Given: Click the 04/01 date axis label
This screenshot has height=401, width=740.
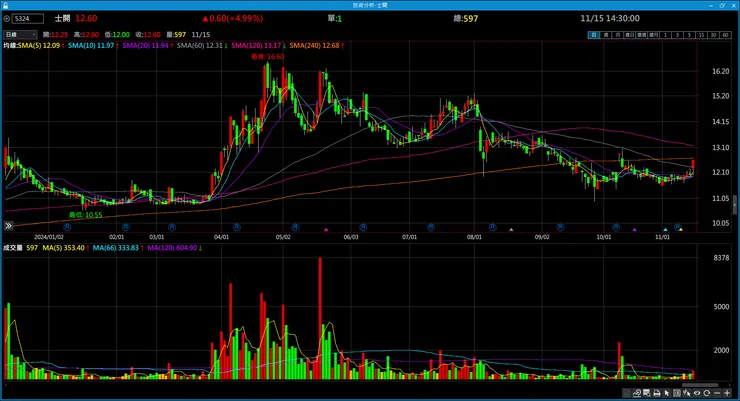Looking at the screenshot, I should click(x=221, y=237).
